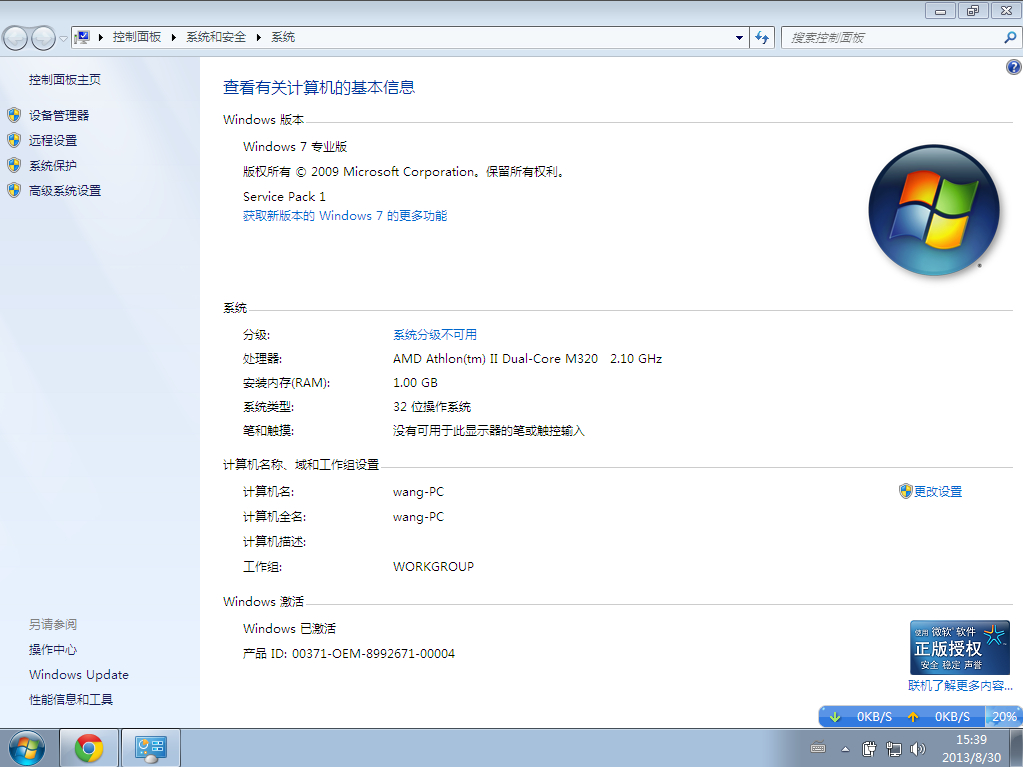Click the Back navigation arrow button
The width and height of the screenshot is (1023, 767).
coord(16,38)
